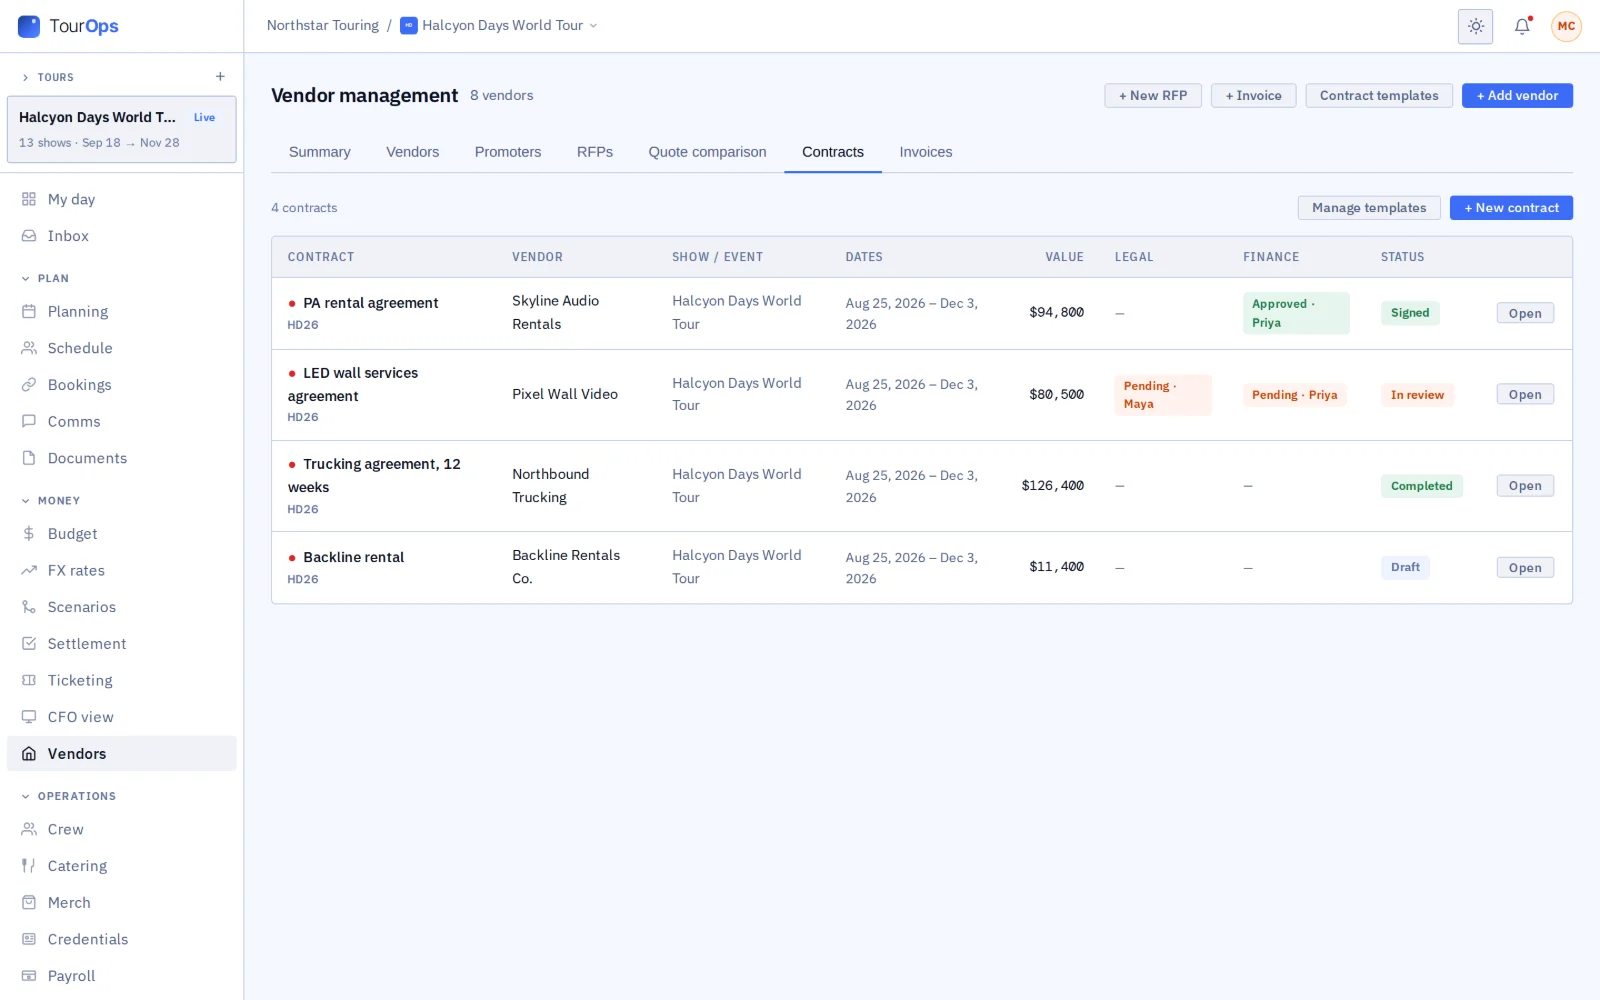
Task: Open Payroll from the sidebar
Action: pyautogui.click(x=122, y=976)
